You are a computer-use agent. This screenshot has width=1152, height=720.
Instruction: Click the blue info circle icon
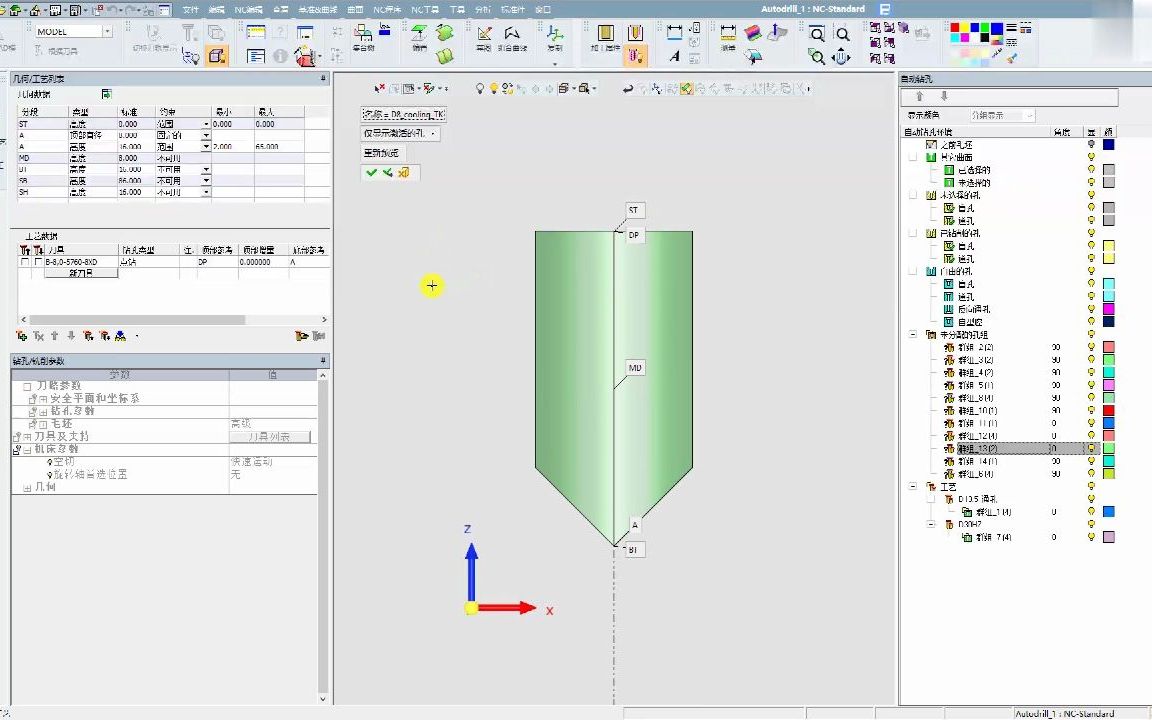(x=281, y=57)
